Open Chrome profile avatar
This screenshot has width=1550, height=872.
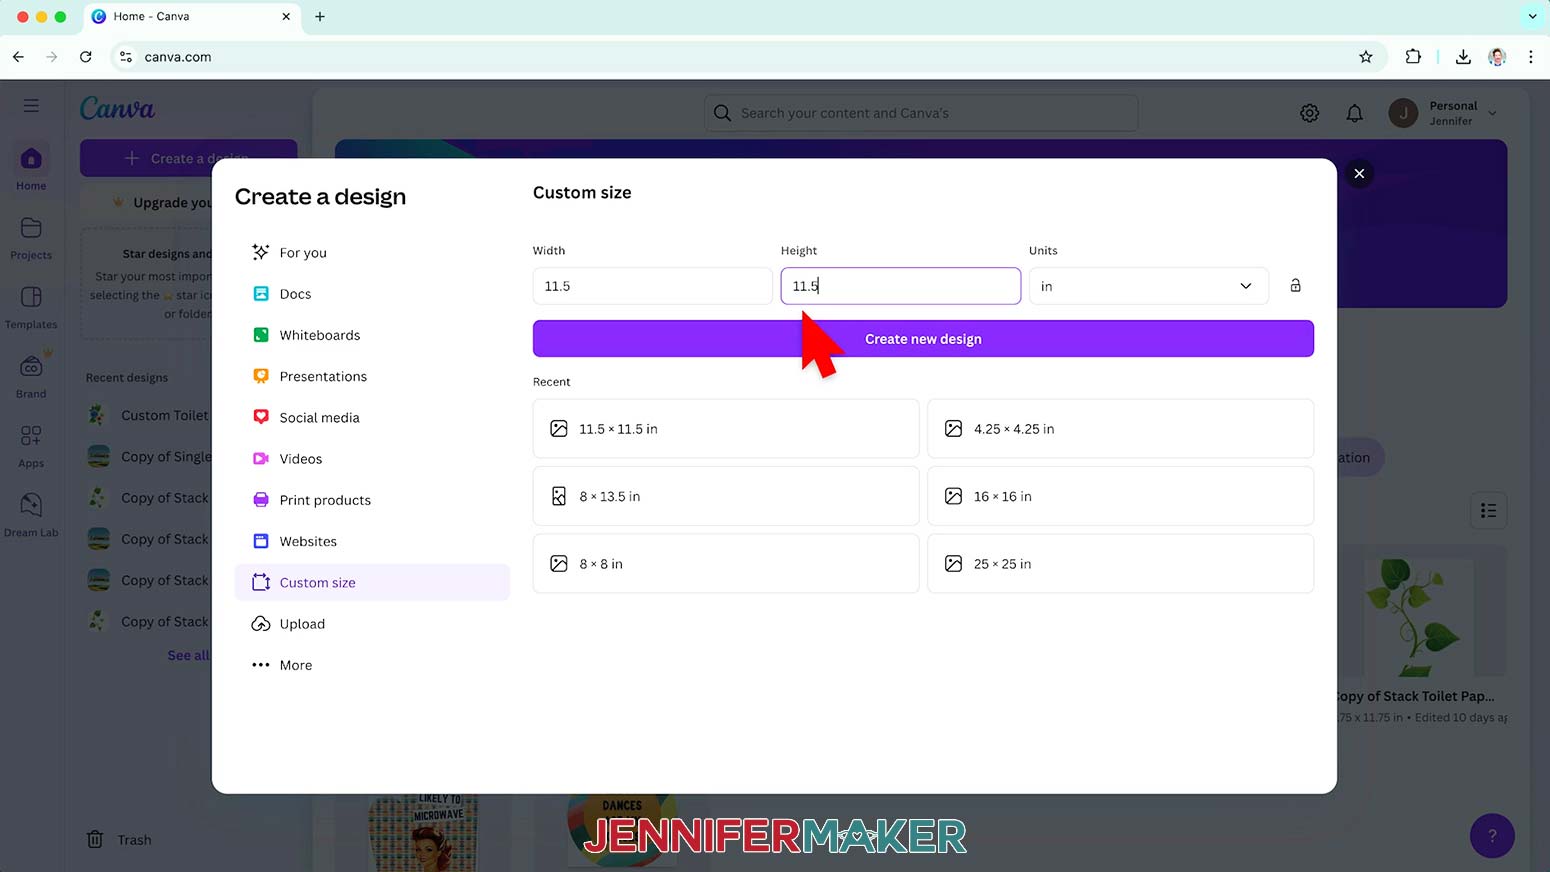pos(1497,57)
